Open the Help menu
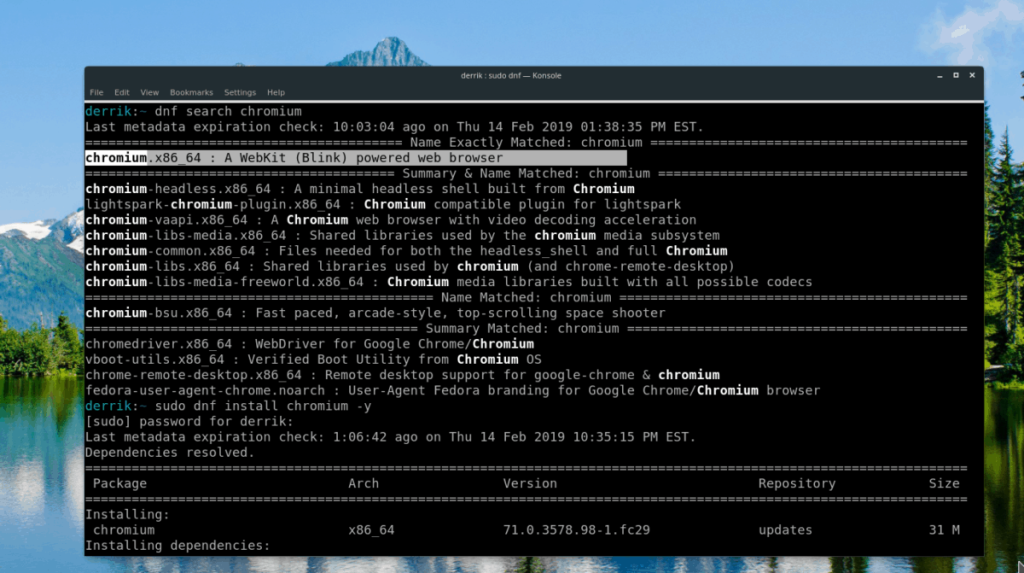 click(x=276, y=93)
